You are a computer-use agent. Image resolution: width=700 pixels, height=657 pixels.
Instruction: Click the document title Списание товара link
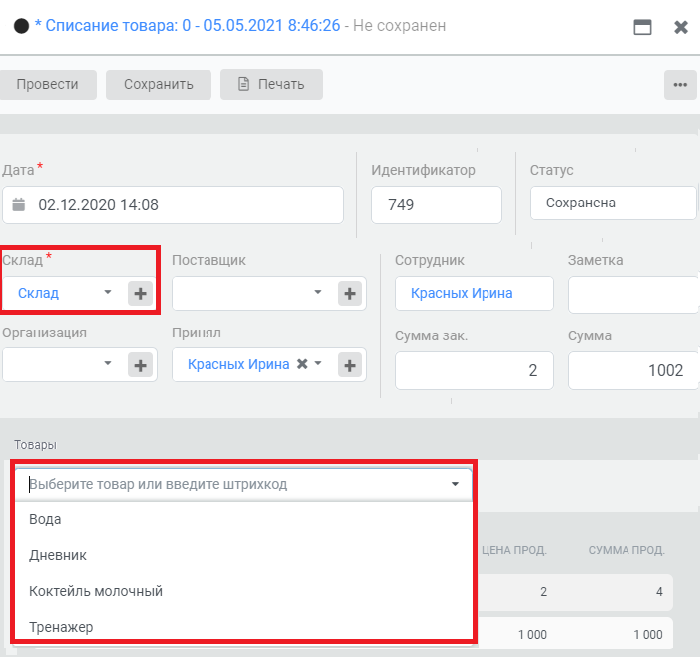point(188,26)
